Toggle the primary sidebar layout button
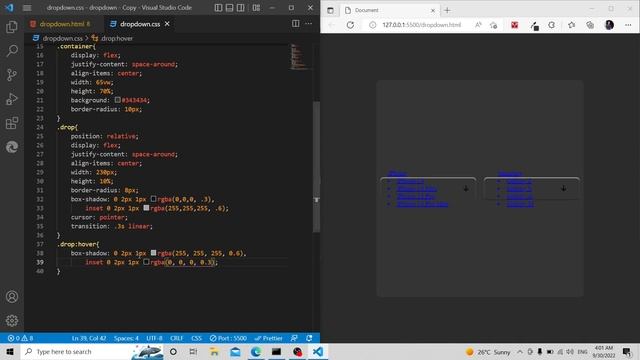The width and height of the screenshot is (640, 360). point(219,8)
